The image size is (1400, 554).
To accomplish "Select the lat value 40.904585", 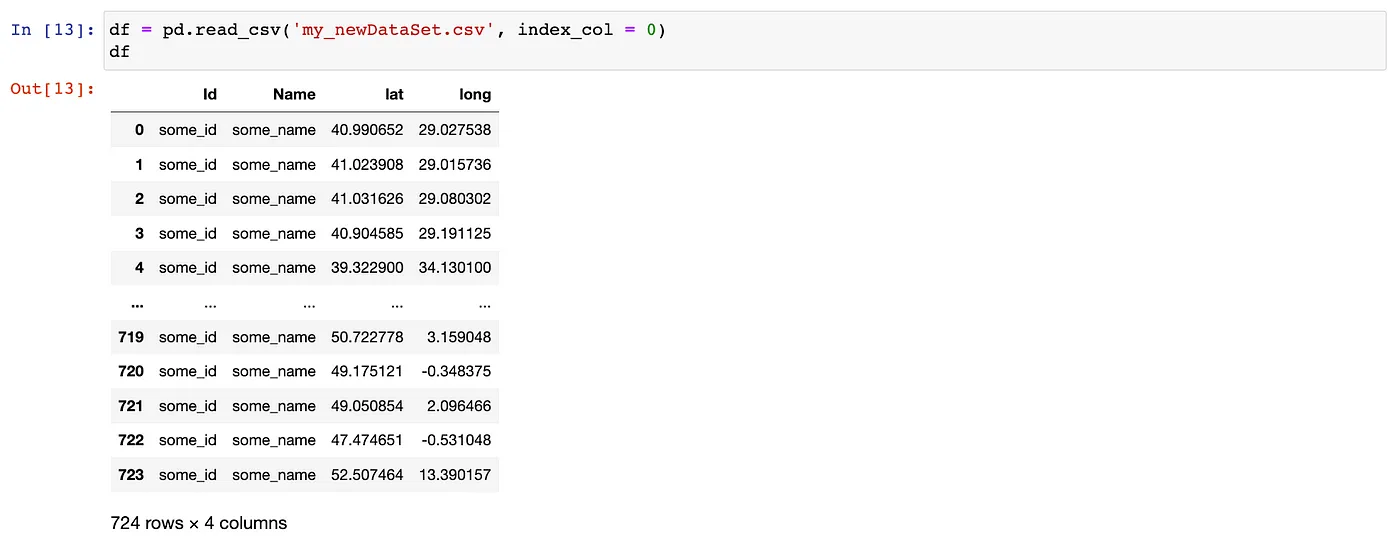I will click(x=367, y=233).
